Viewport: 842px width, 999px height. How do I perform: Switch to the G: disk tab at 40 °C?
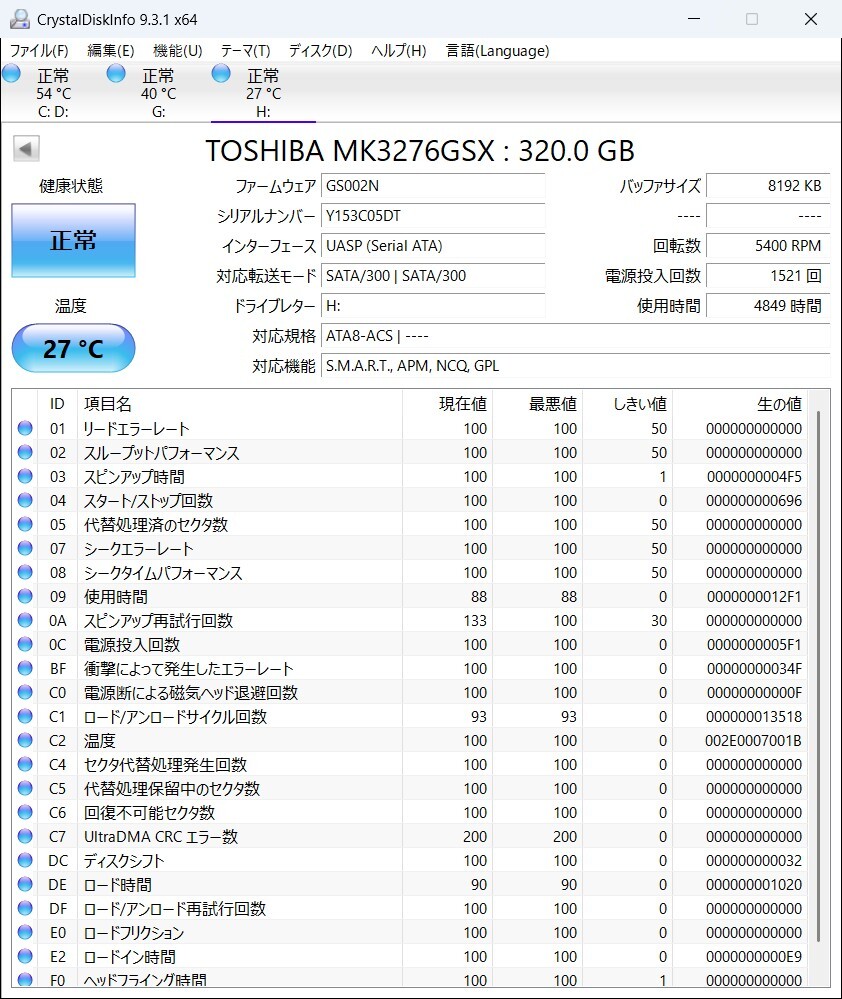point(159,93)
